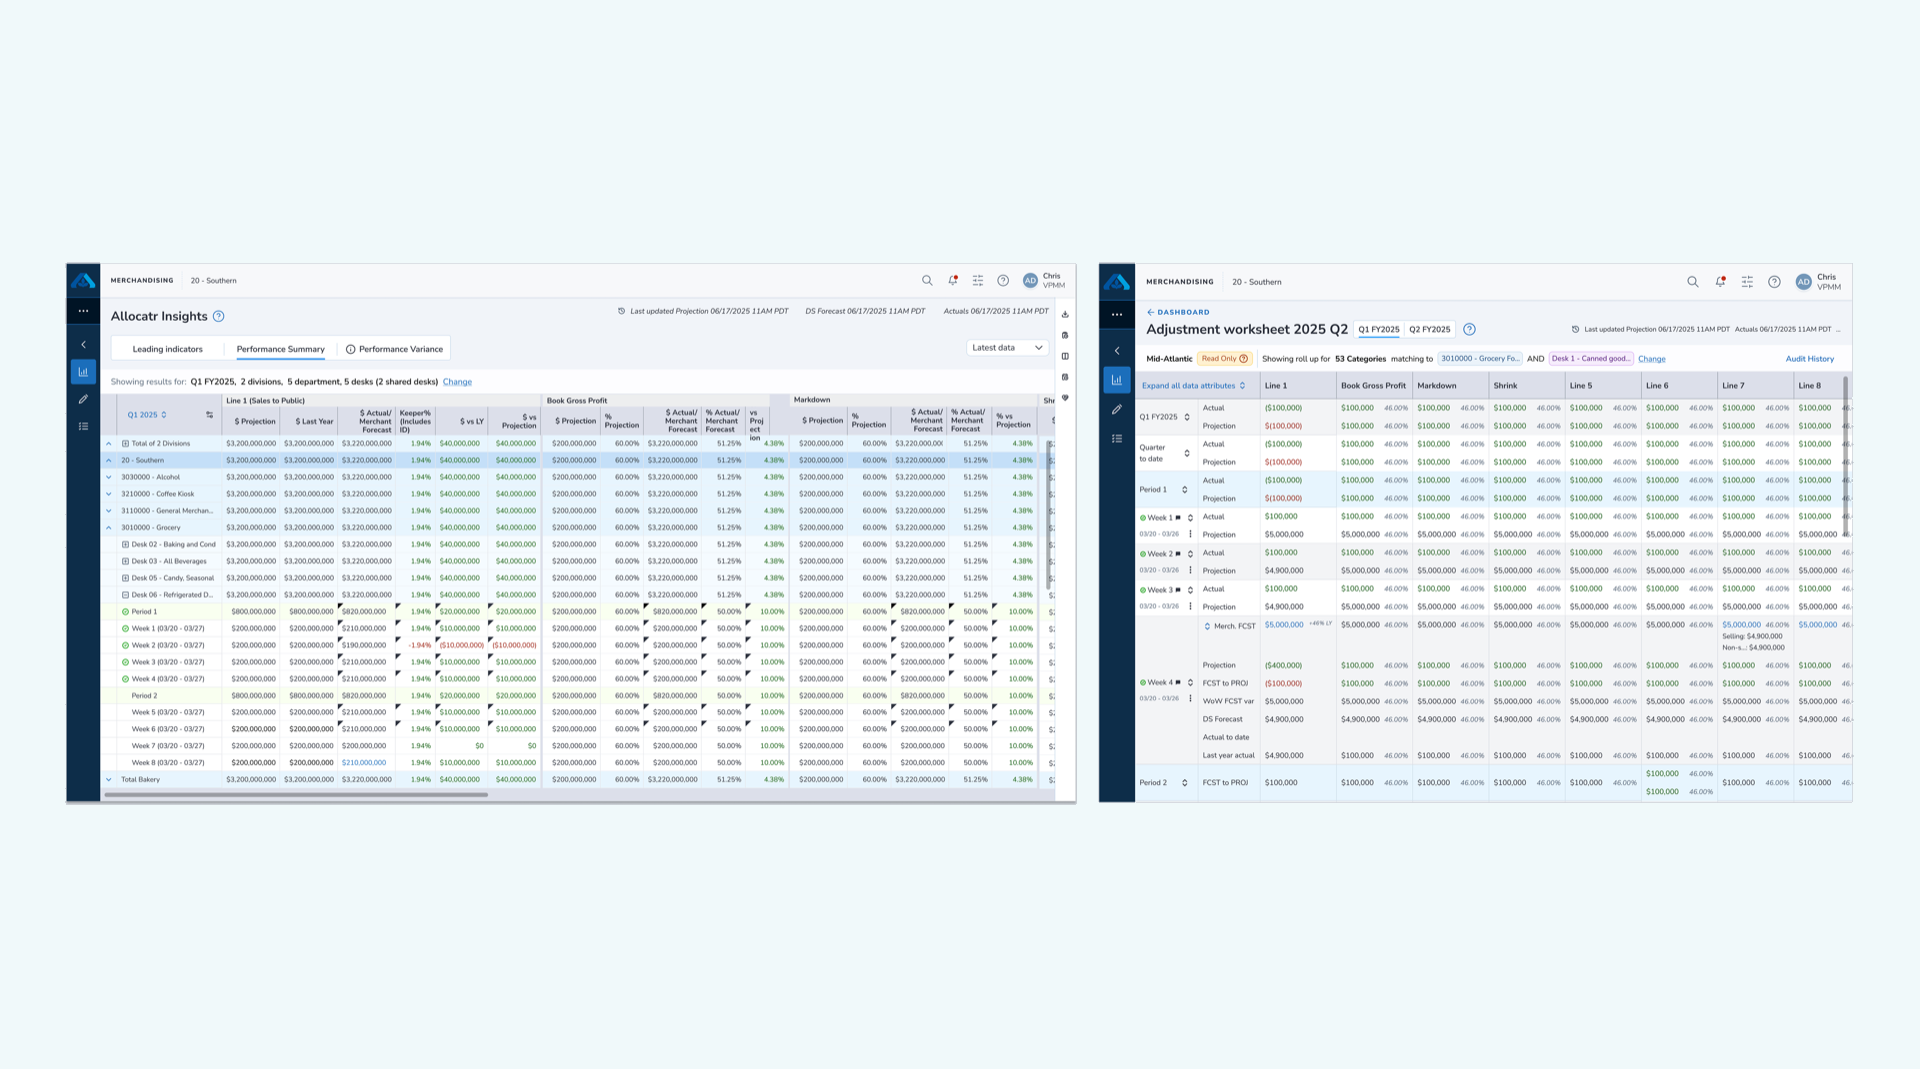This screenshot has height=1069, width=1920.
Task: Open filter settings sliders in Insights header
Action: pos(978,281)
